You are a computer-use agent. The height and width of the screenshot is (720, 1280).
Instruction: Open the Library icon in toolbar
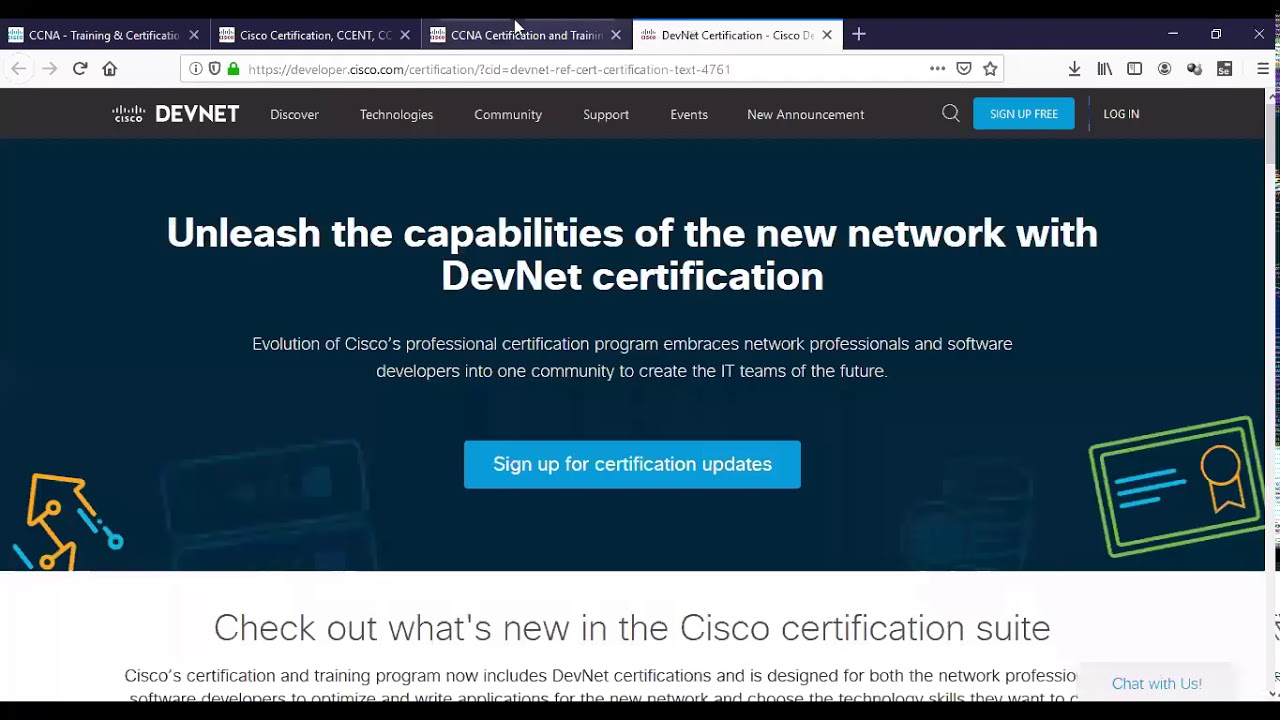click(1105, 69)
